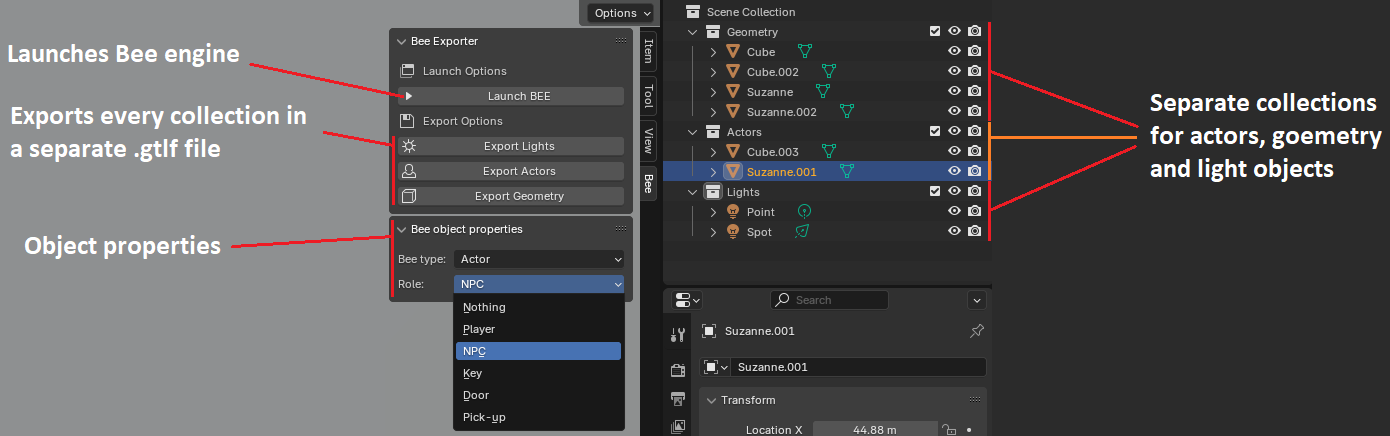The height and width of the screenshot is (436, 1390).
Task: Hide Cube.003 using its eye icon
Action: 954,152
